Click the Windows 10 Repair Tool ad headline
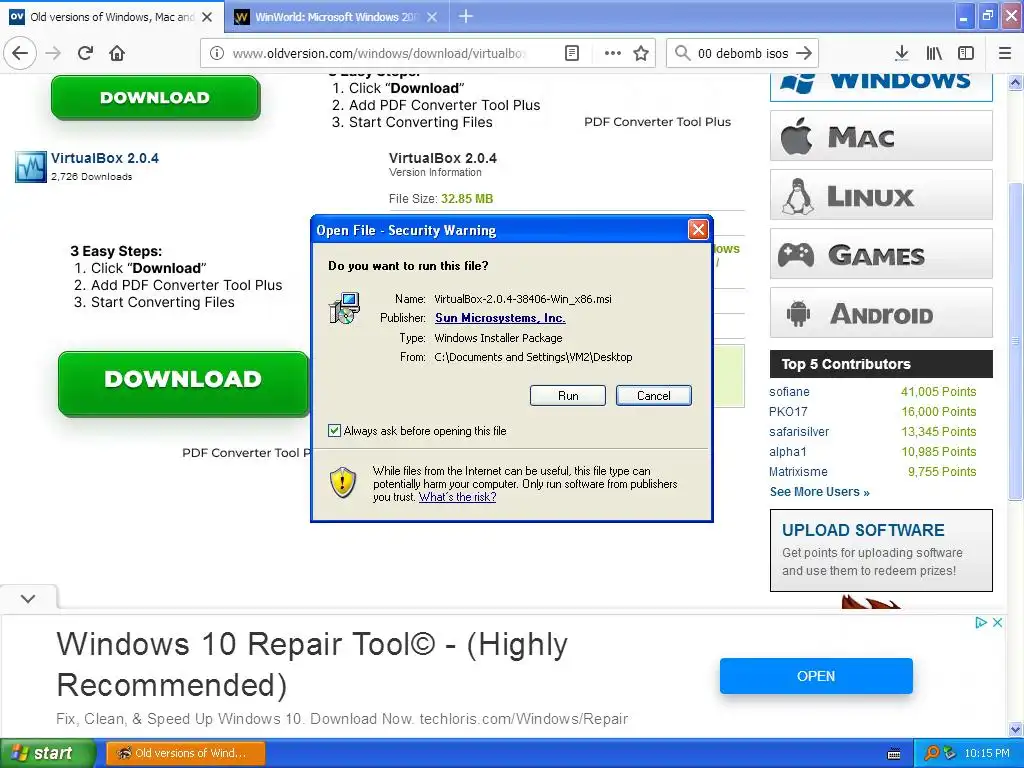Image resolution: width=1024 pixels, height=768 pixels. coord(312,664)
